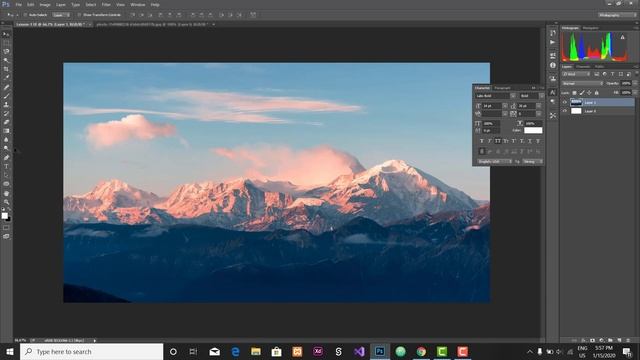This screenshot has width=640, height=360.
Task: Select the Hand tool
Action: tap(6, 193)
